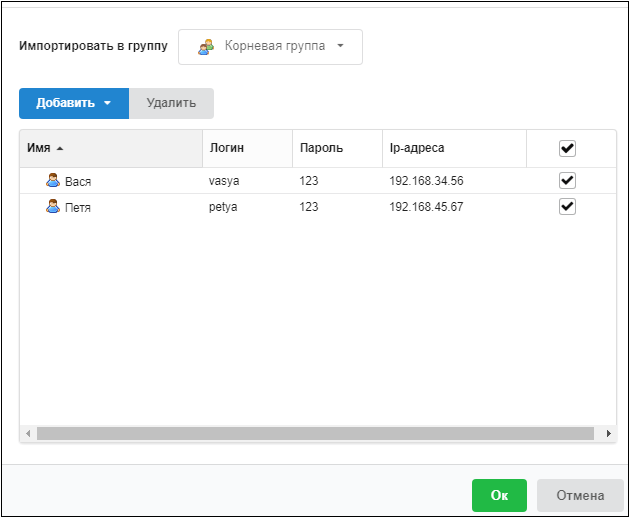Open the Добавить dropdown button
The height and width of the screenshot is (518, 630).
[74, 103]
